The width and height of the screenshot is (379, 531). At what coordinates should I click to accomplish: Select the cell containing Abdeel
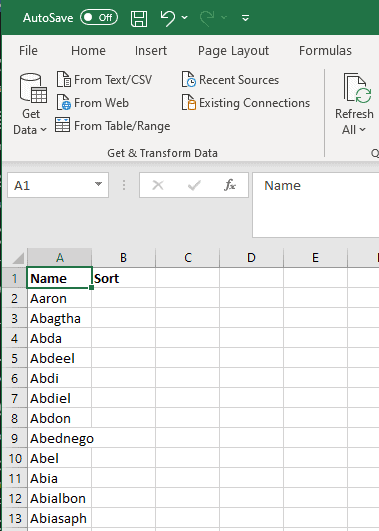pyautogui.click(x=60, y=358)
